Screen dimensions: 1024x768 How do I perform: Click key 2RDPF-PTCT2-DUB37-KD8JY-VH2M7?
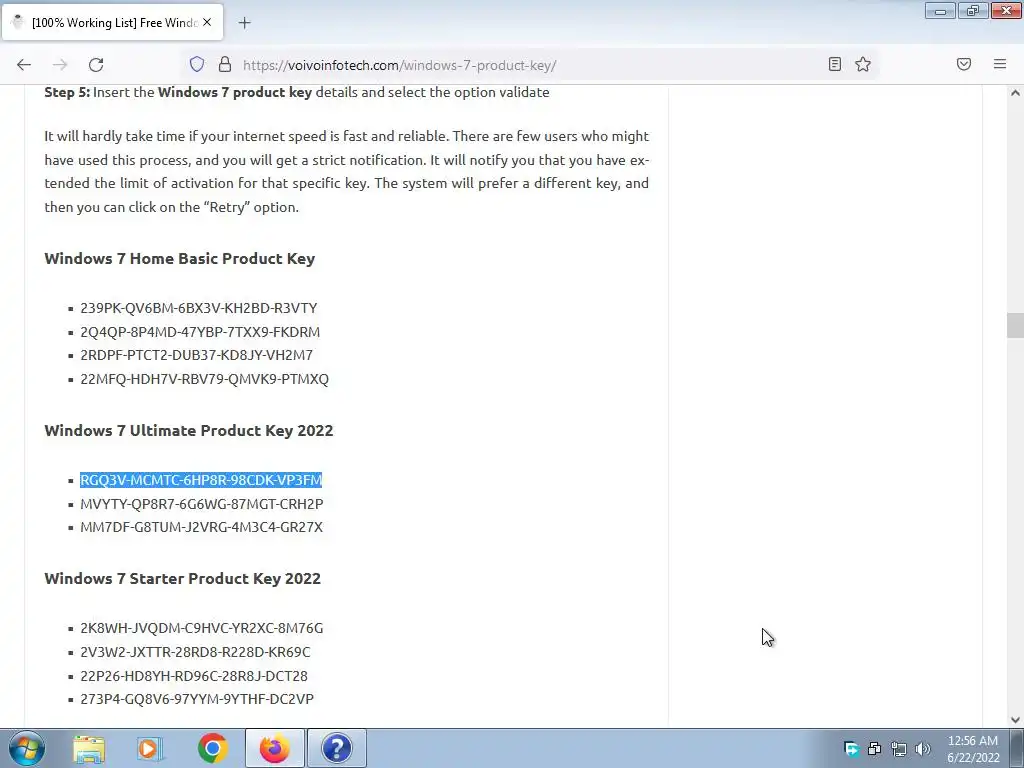pos(197,355)
